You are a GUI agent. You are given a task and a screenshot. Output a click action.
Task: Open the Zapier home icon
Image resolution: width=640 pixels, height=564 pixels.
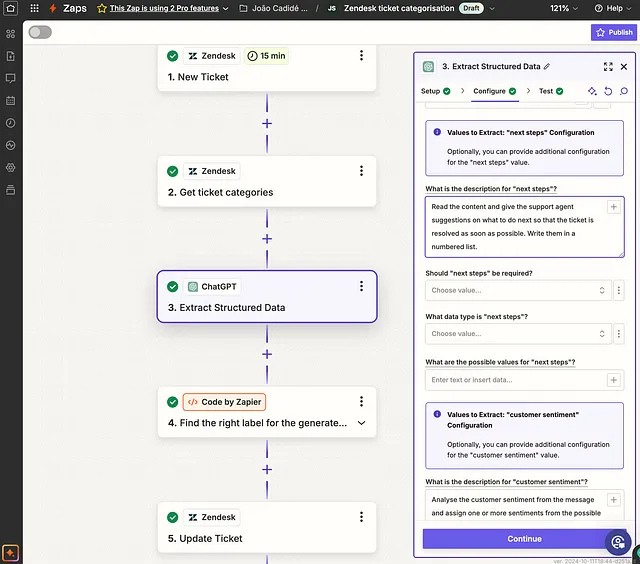click(x=10, y=8)
